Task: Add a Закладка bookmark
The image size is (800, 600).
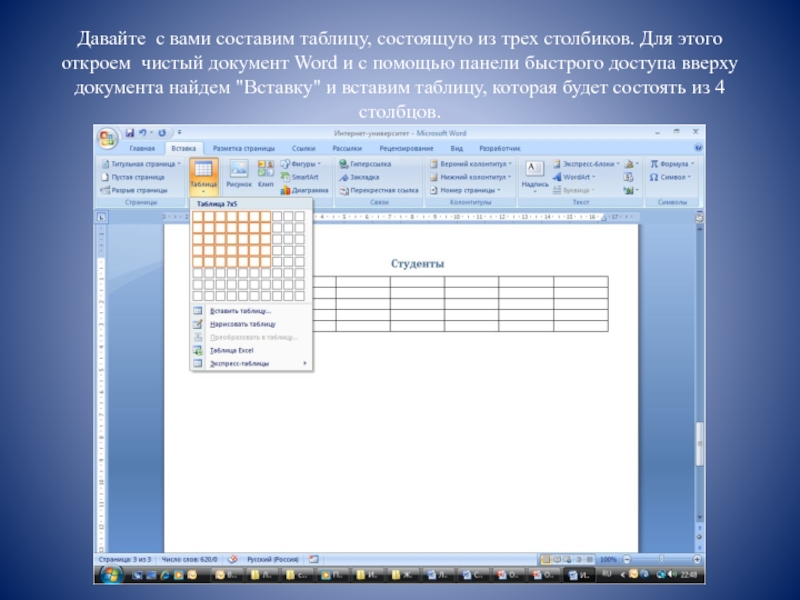Action: click(x=359, y=177)
